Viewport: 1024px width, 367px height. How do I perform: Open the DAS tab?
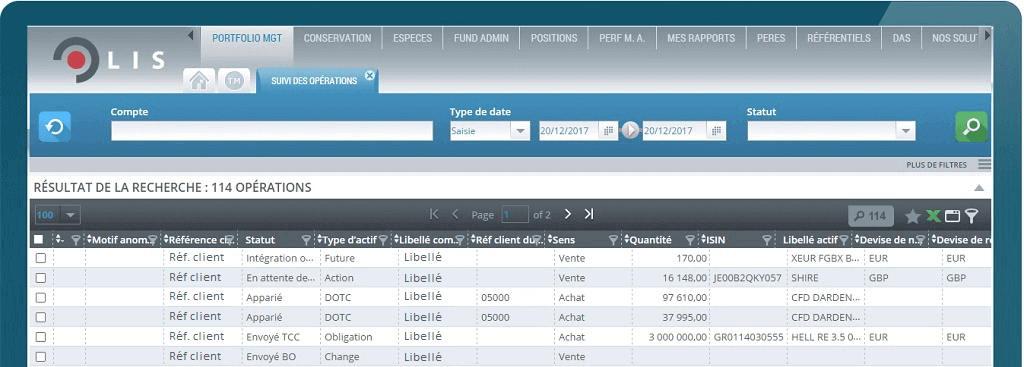pyautogui.click(x=901, y=38)
